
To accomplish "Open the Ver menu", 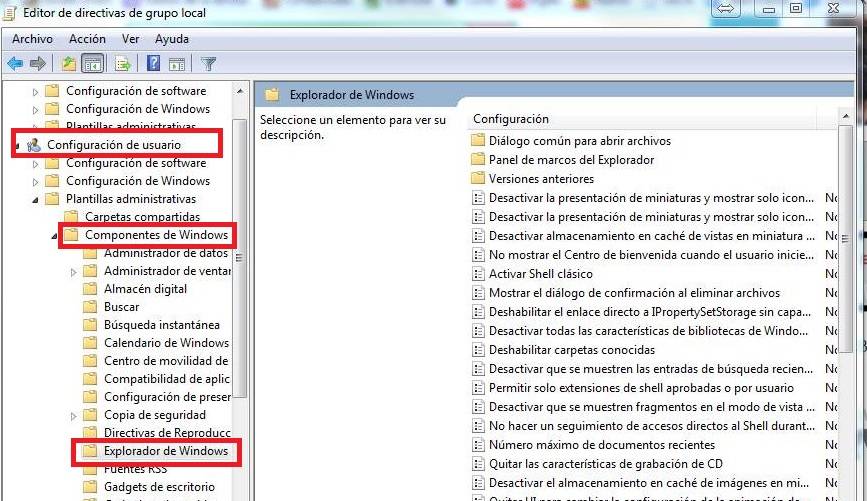I will click(130, 39).
